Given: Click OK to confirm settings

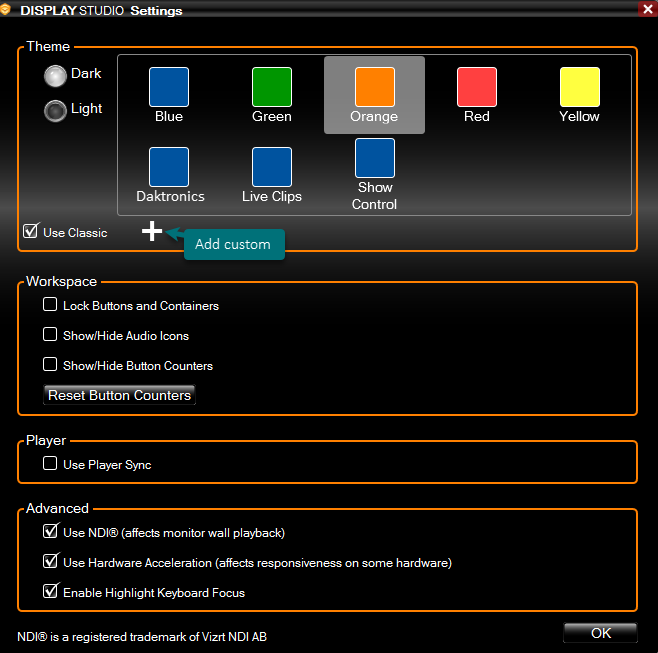Looking at the screenshot, I should point(600,632).
